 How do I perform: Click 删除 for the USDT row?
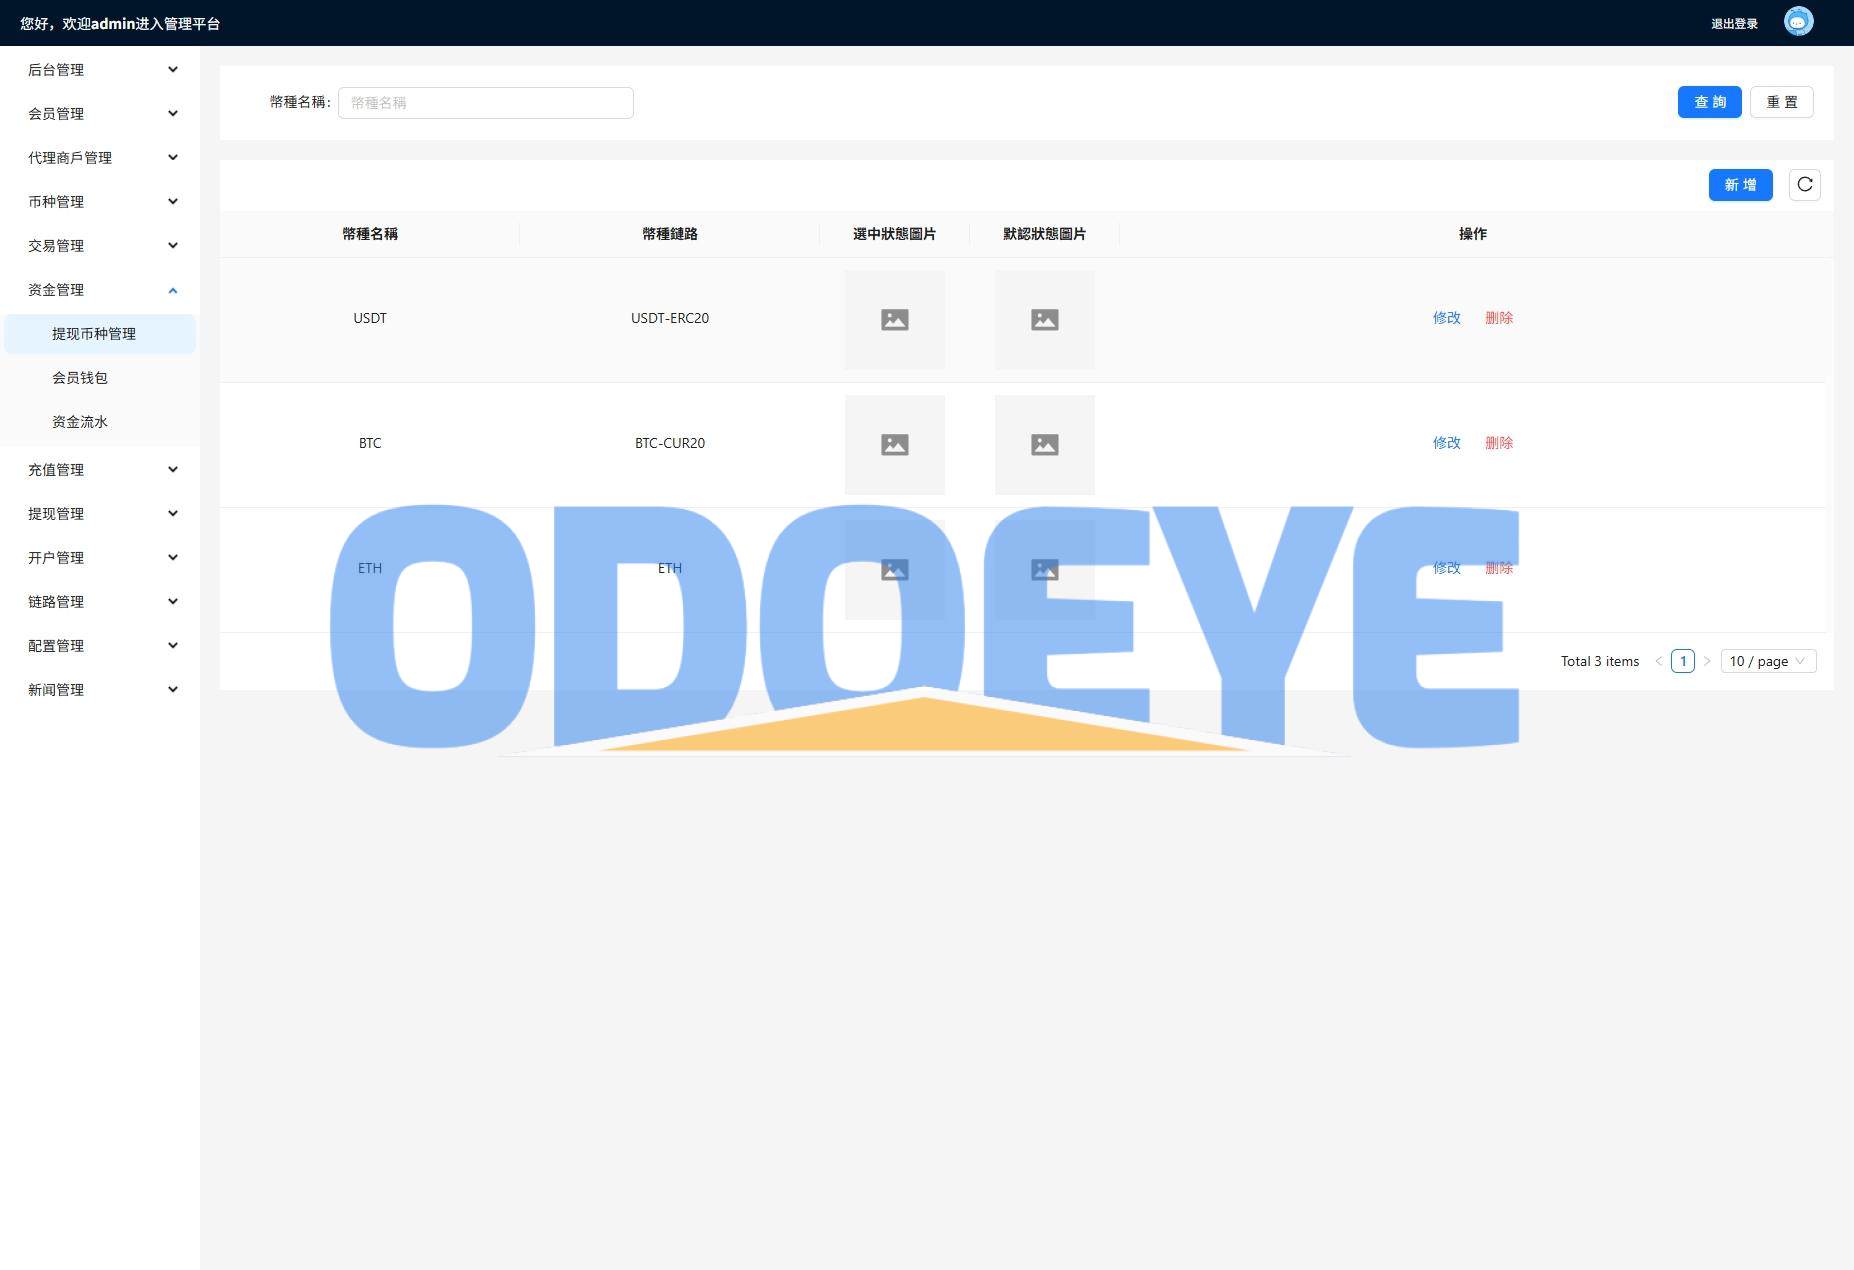(1498, 318)
